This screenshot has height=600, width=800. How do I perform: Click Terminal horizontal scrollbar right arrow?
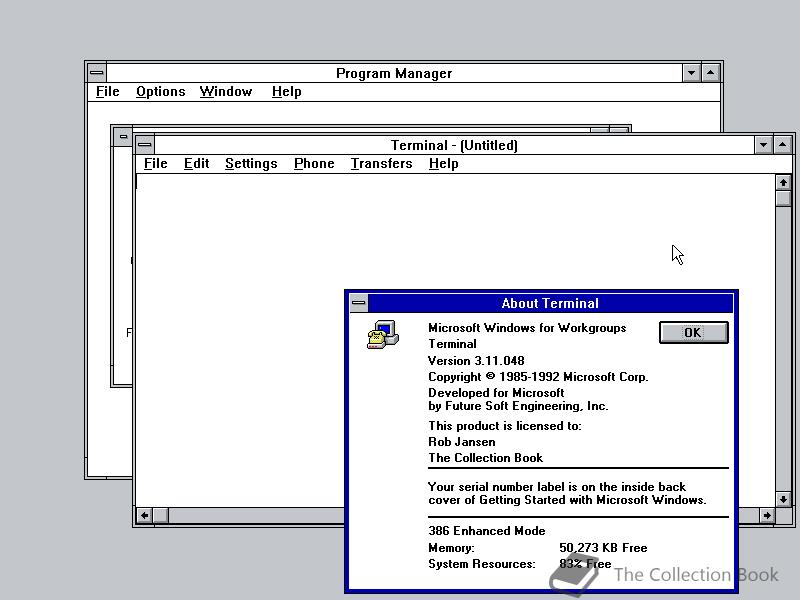pos(767,515)
